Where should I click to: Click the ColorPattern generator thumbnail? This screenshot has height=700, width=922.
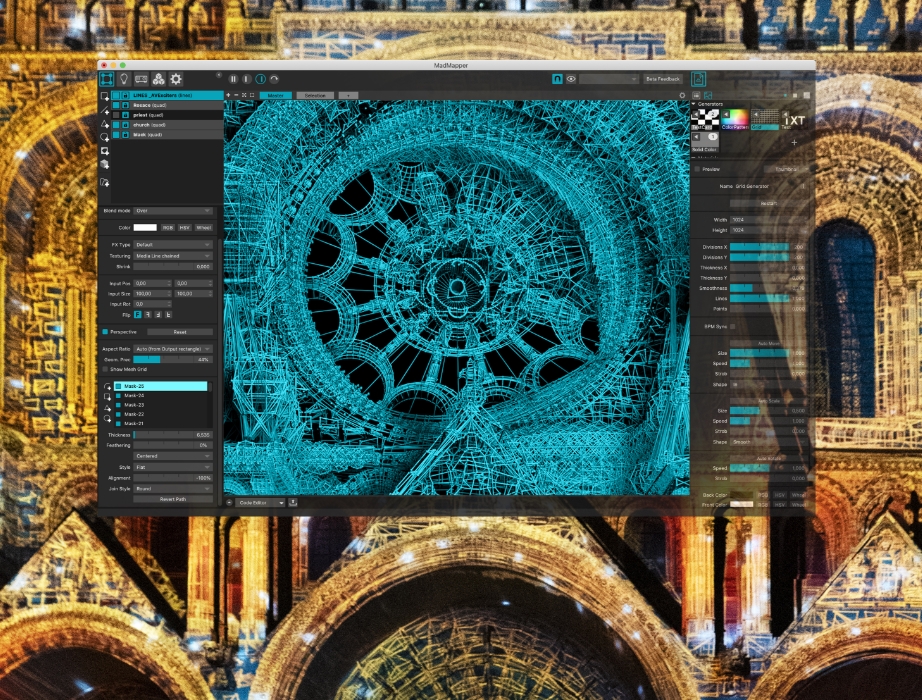(735, 118)
